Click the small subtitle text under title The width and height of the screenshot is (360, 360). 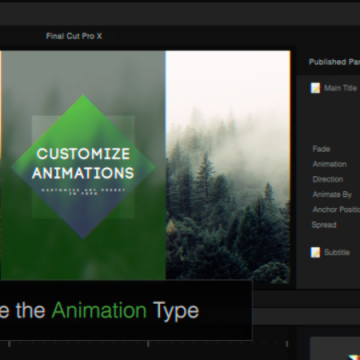point(83,191)
